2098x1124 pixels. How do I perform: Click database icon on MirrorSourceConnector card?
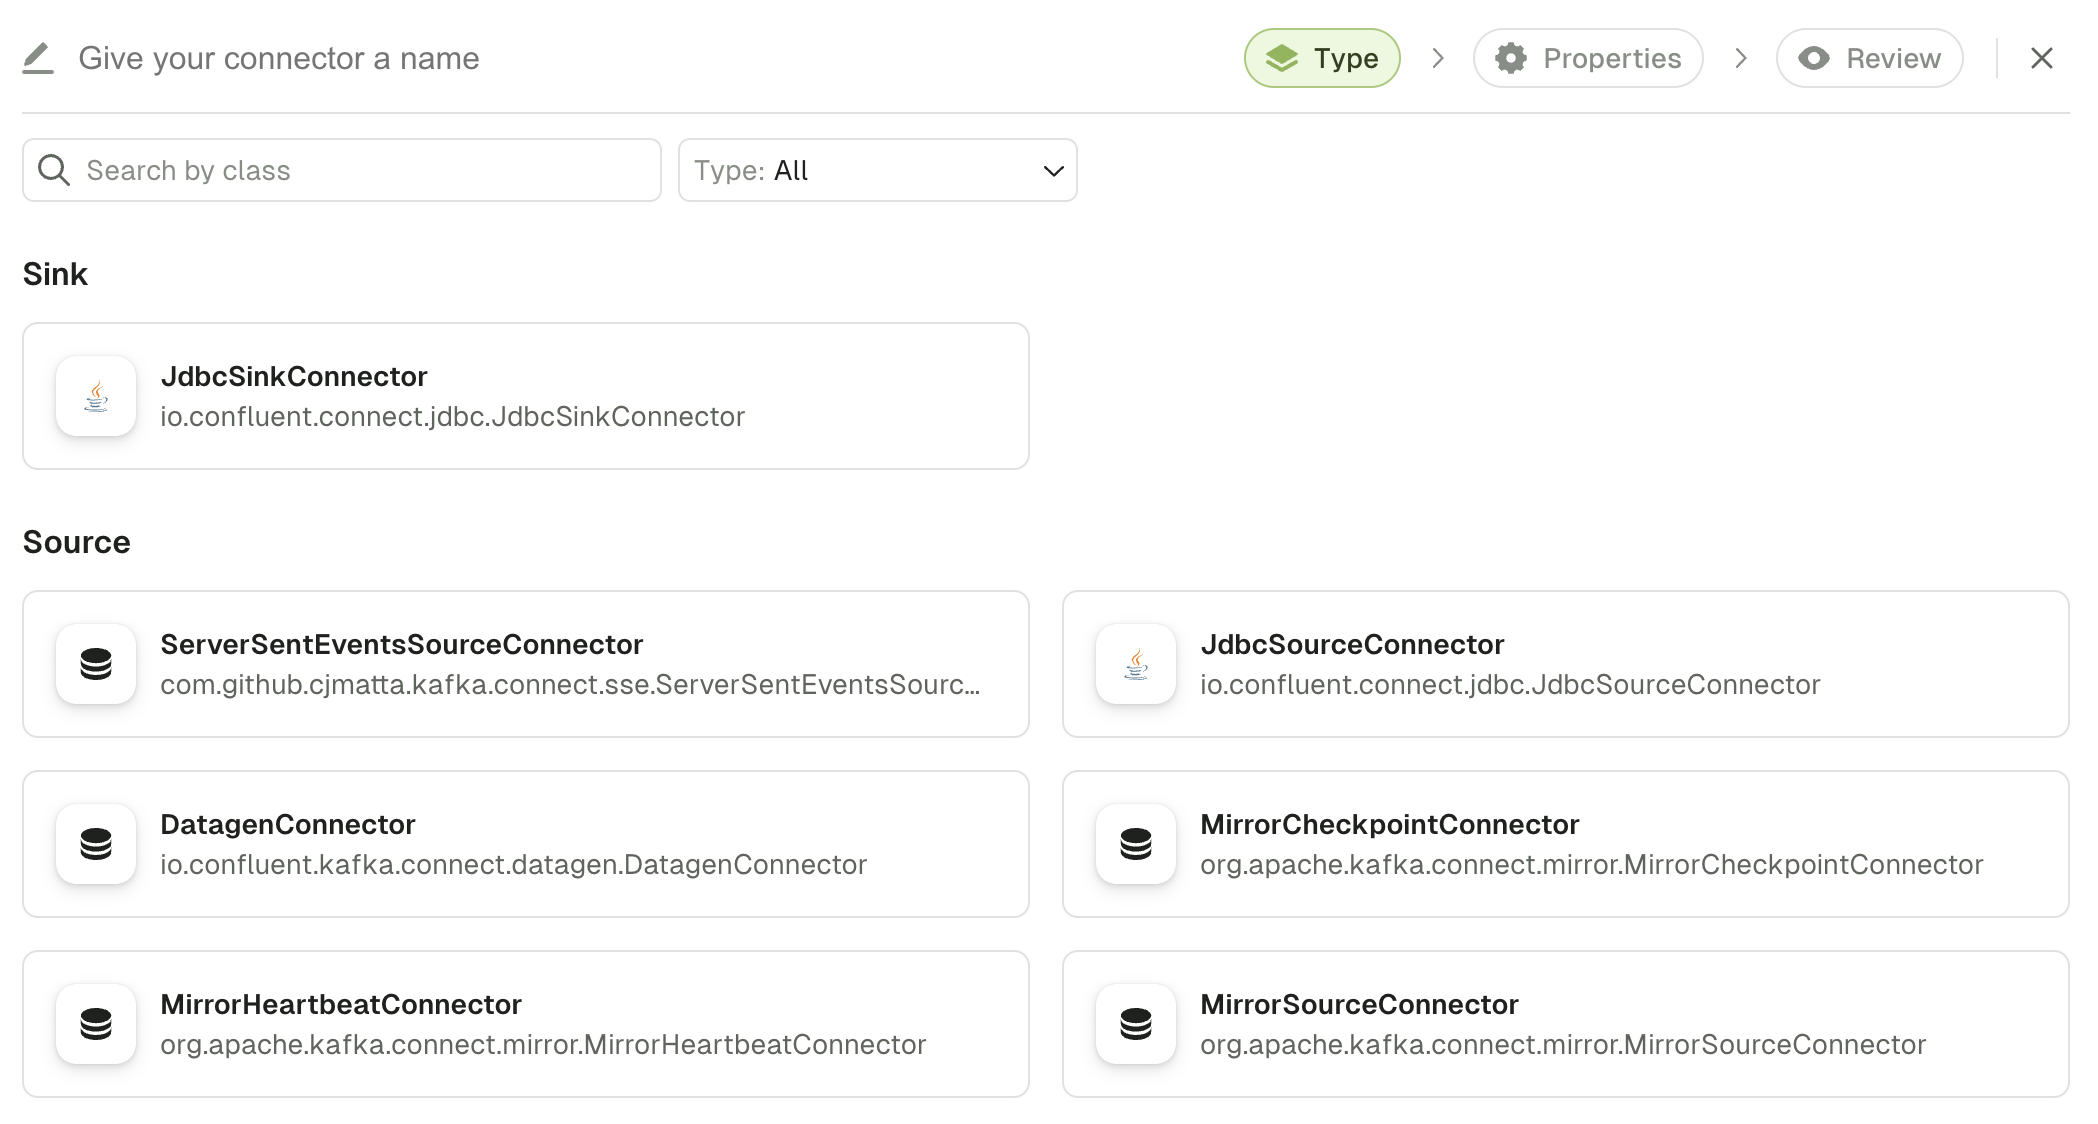(x=1136, y=1024)
